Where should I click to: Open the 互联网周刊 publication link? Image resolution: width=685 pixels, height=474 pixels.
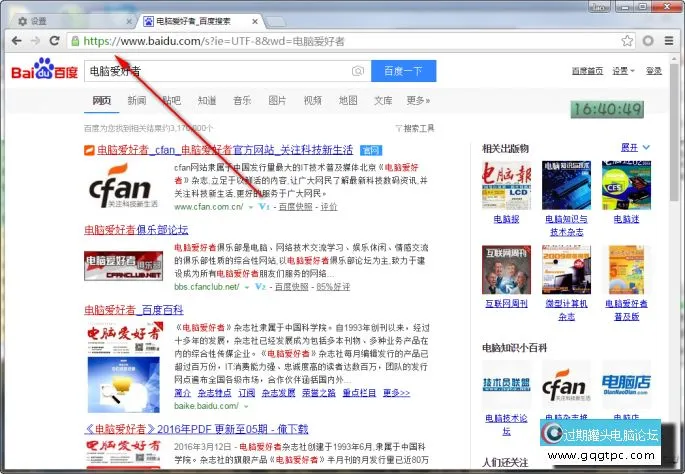[506, 304]
